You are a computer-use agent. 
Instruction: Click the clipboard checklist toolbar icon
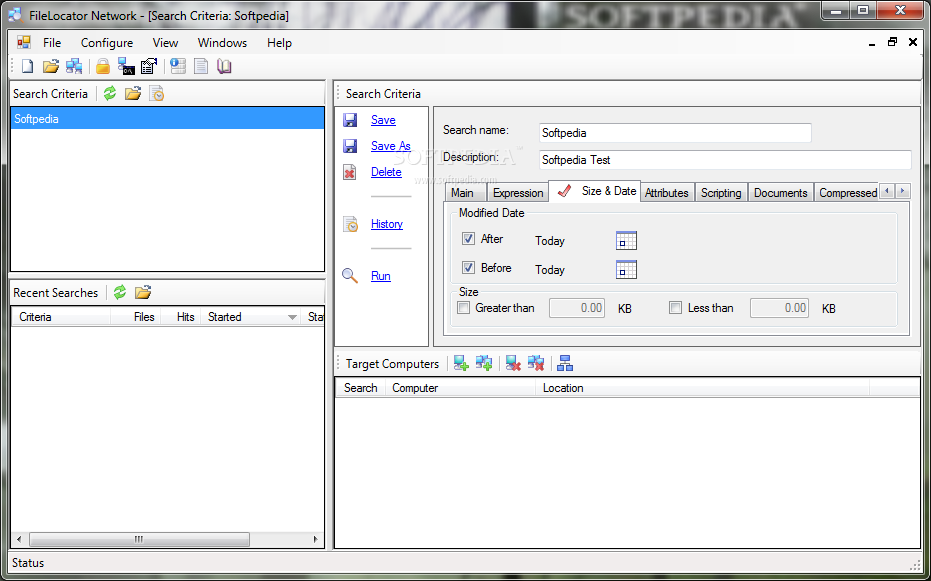click(148, 66)
